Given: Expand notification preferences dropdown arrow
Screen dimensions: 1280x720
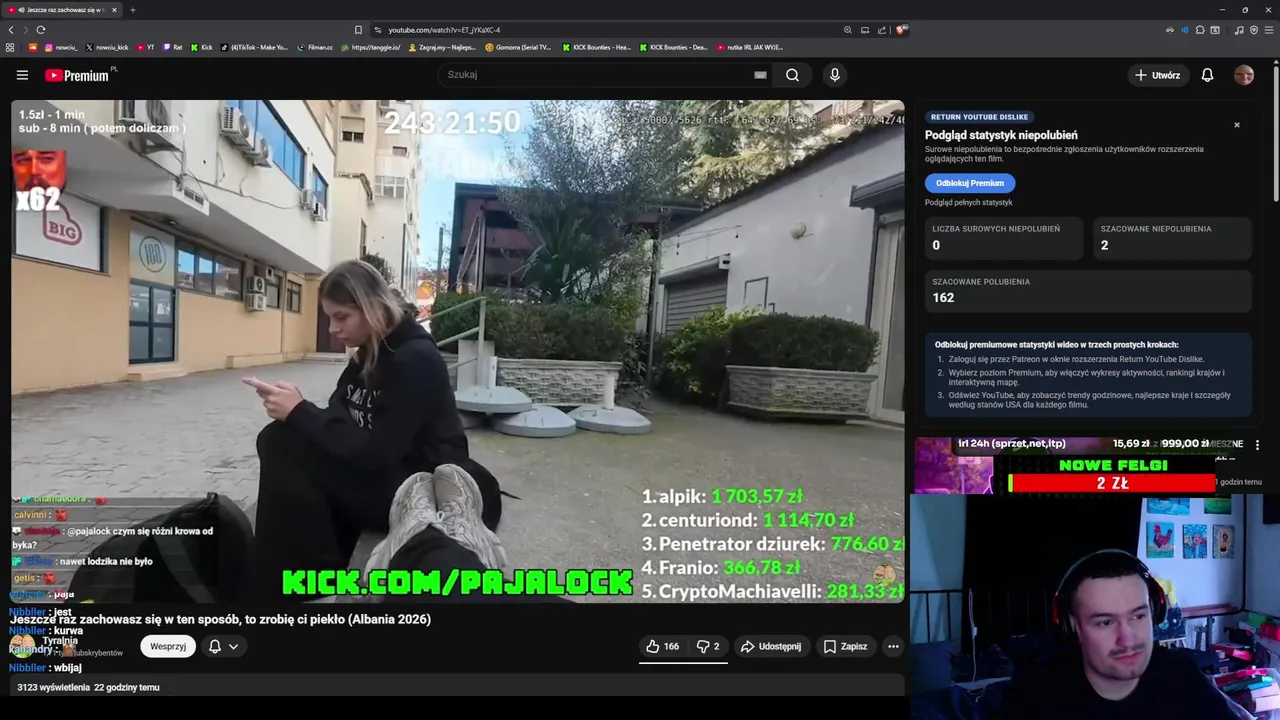Looking at the screenshot, I should coord(233,646).
